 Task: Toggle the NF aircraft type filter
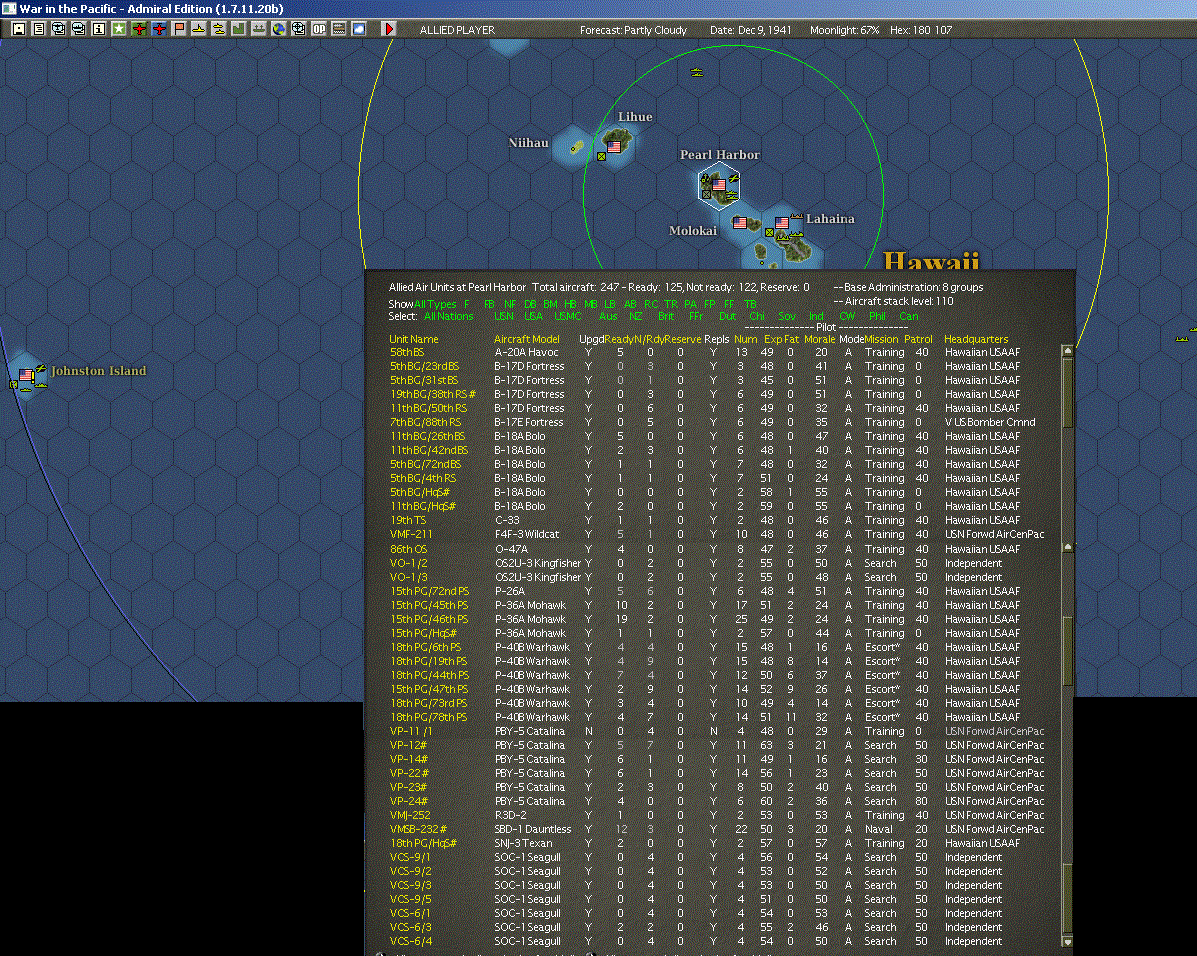coord(510,304)
